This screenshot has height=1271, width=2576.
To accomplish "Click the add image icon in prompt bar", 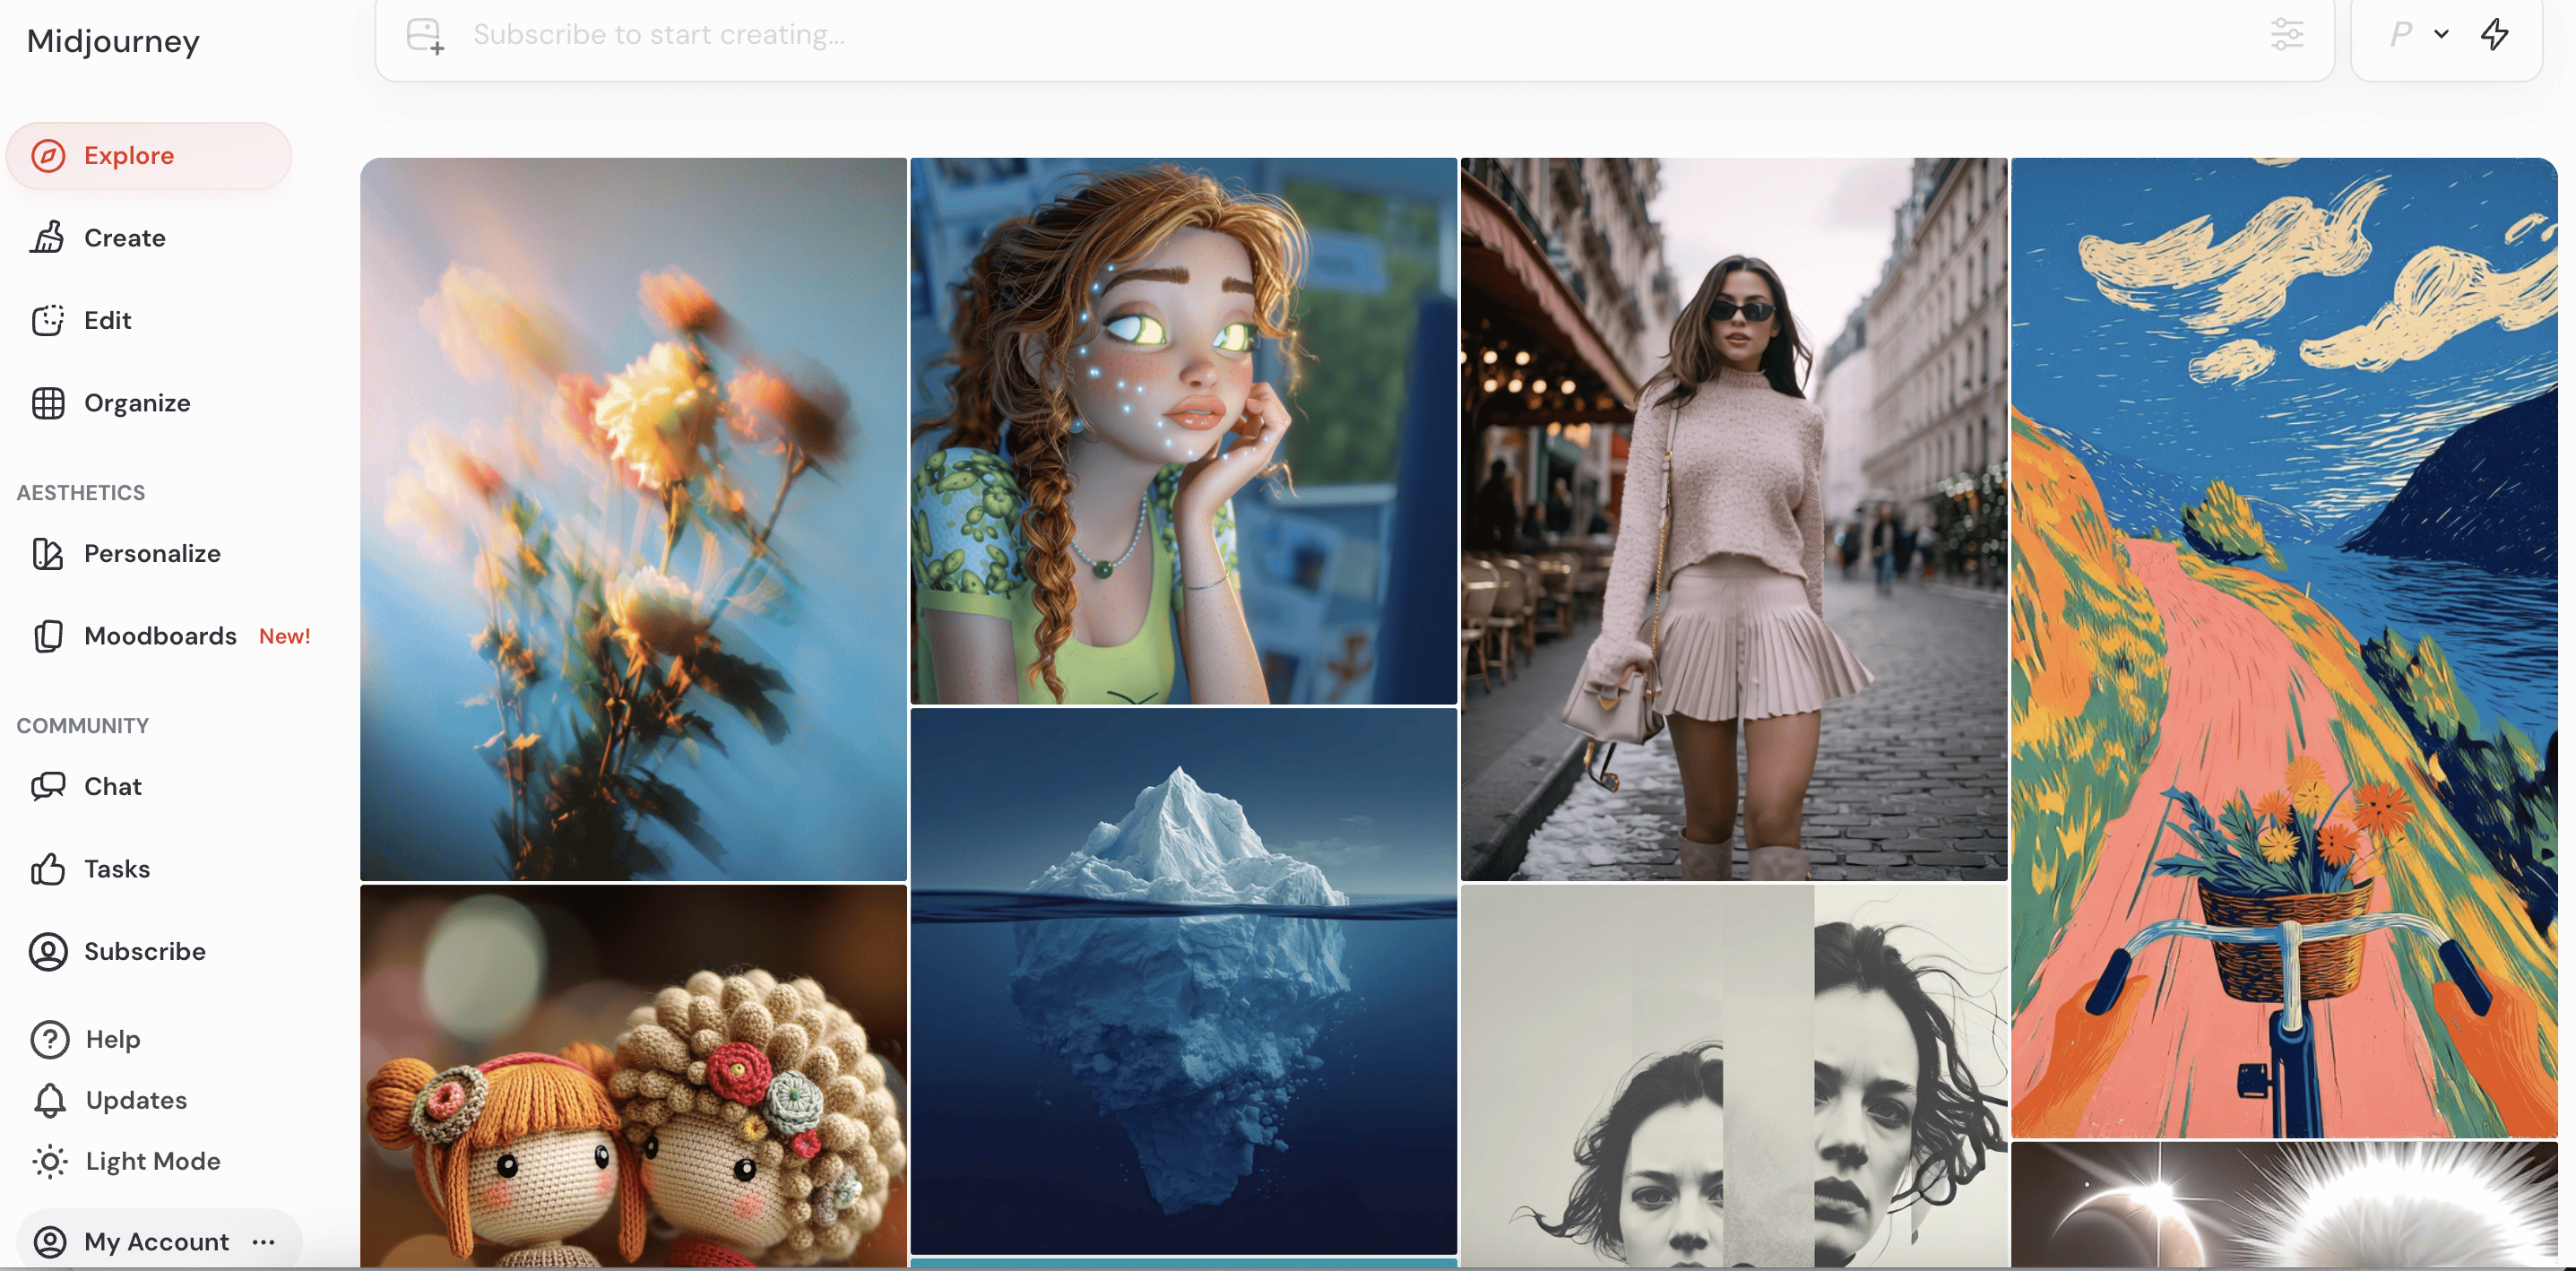I will pyautogui.click(x=425, y=35).
